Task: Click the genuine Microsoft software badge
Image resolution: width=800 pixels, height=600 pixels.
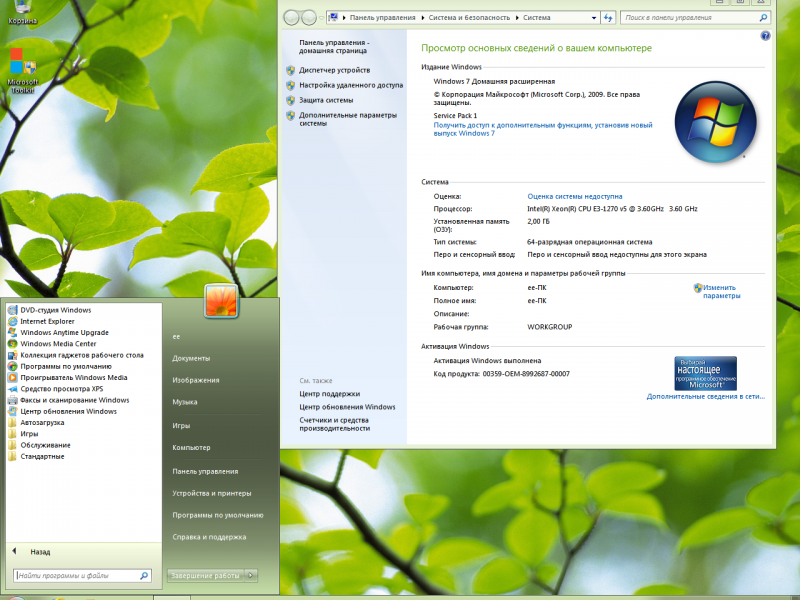Action: (706, 373)
